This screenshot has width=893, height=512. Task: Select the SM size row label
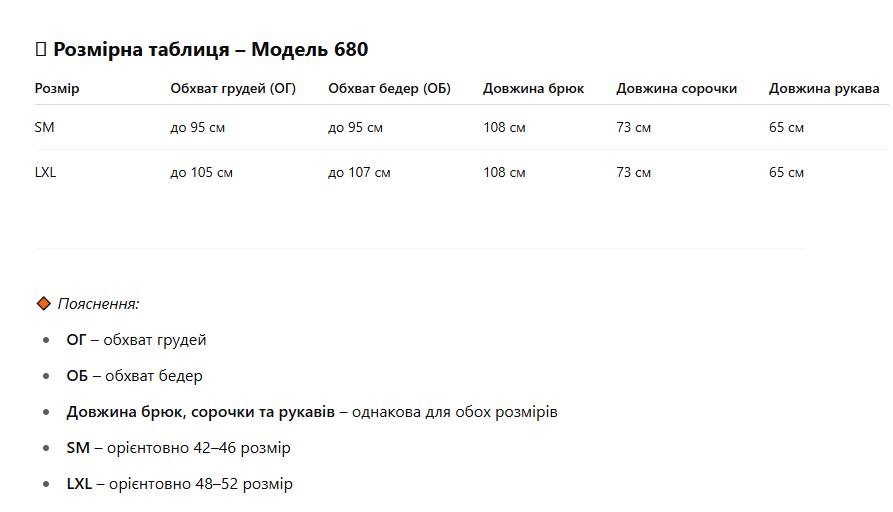[x=44, y=127]
